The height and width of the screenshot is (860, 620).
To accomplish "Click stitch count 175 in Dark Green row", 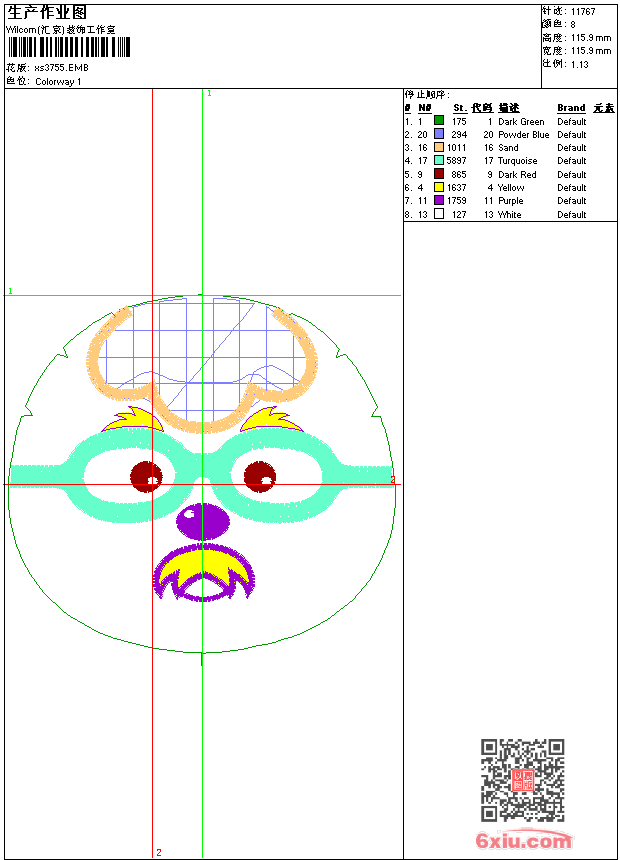I will [459, 122].
